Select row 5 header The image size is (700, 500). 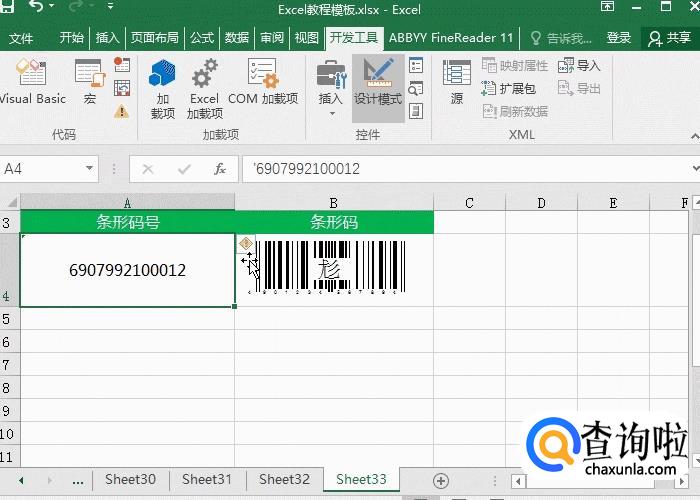[10, 319]
